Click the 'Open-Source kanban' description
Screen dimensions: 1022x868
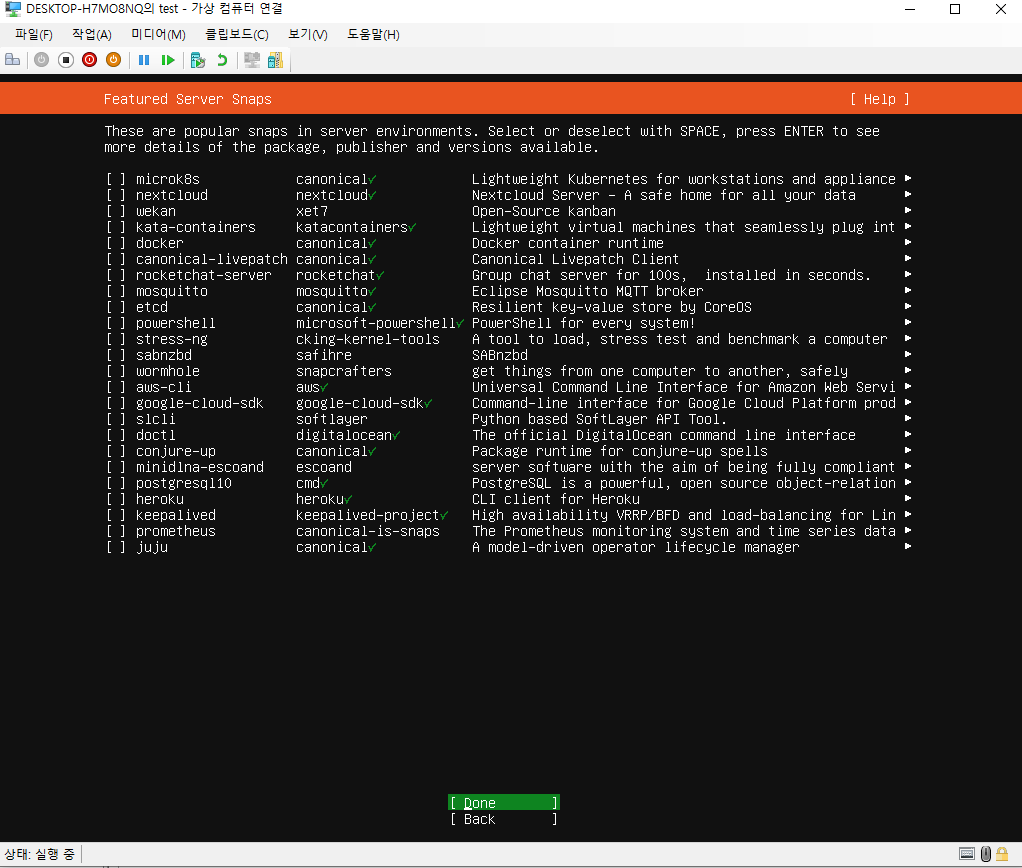pyautogui.click(x=544, y=211)
